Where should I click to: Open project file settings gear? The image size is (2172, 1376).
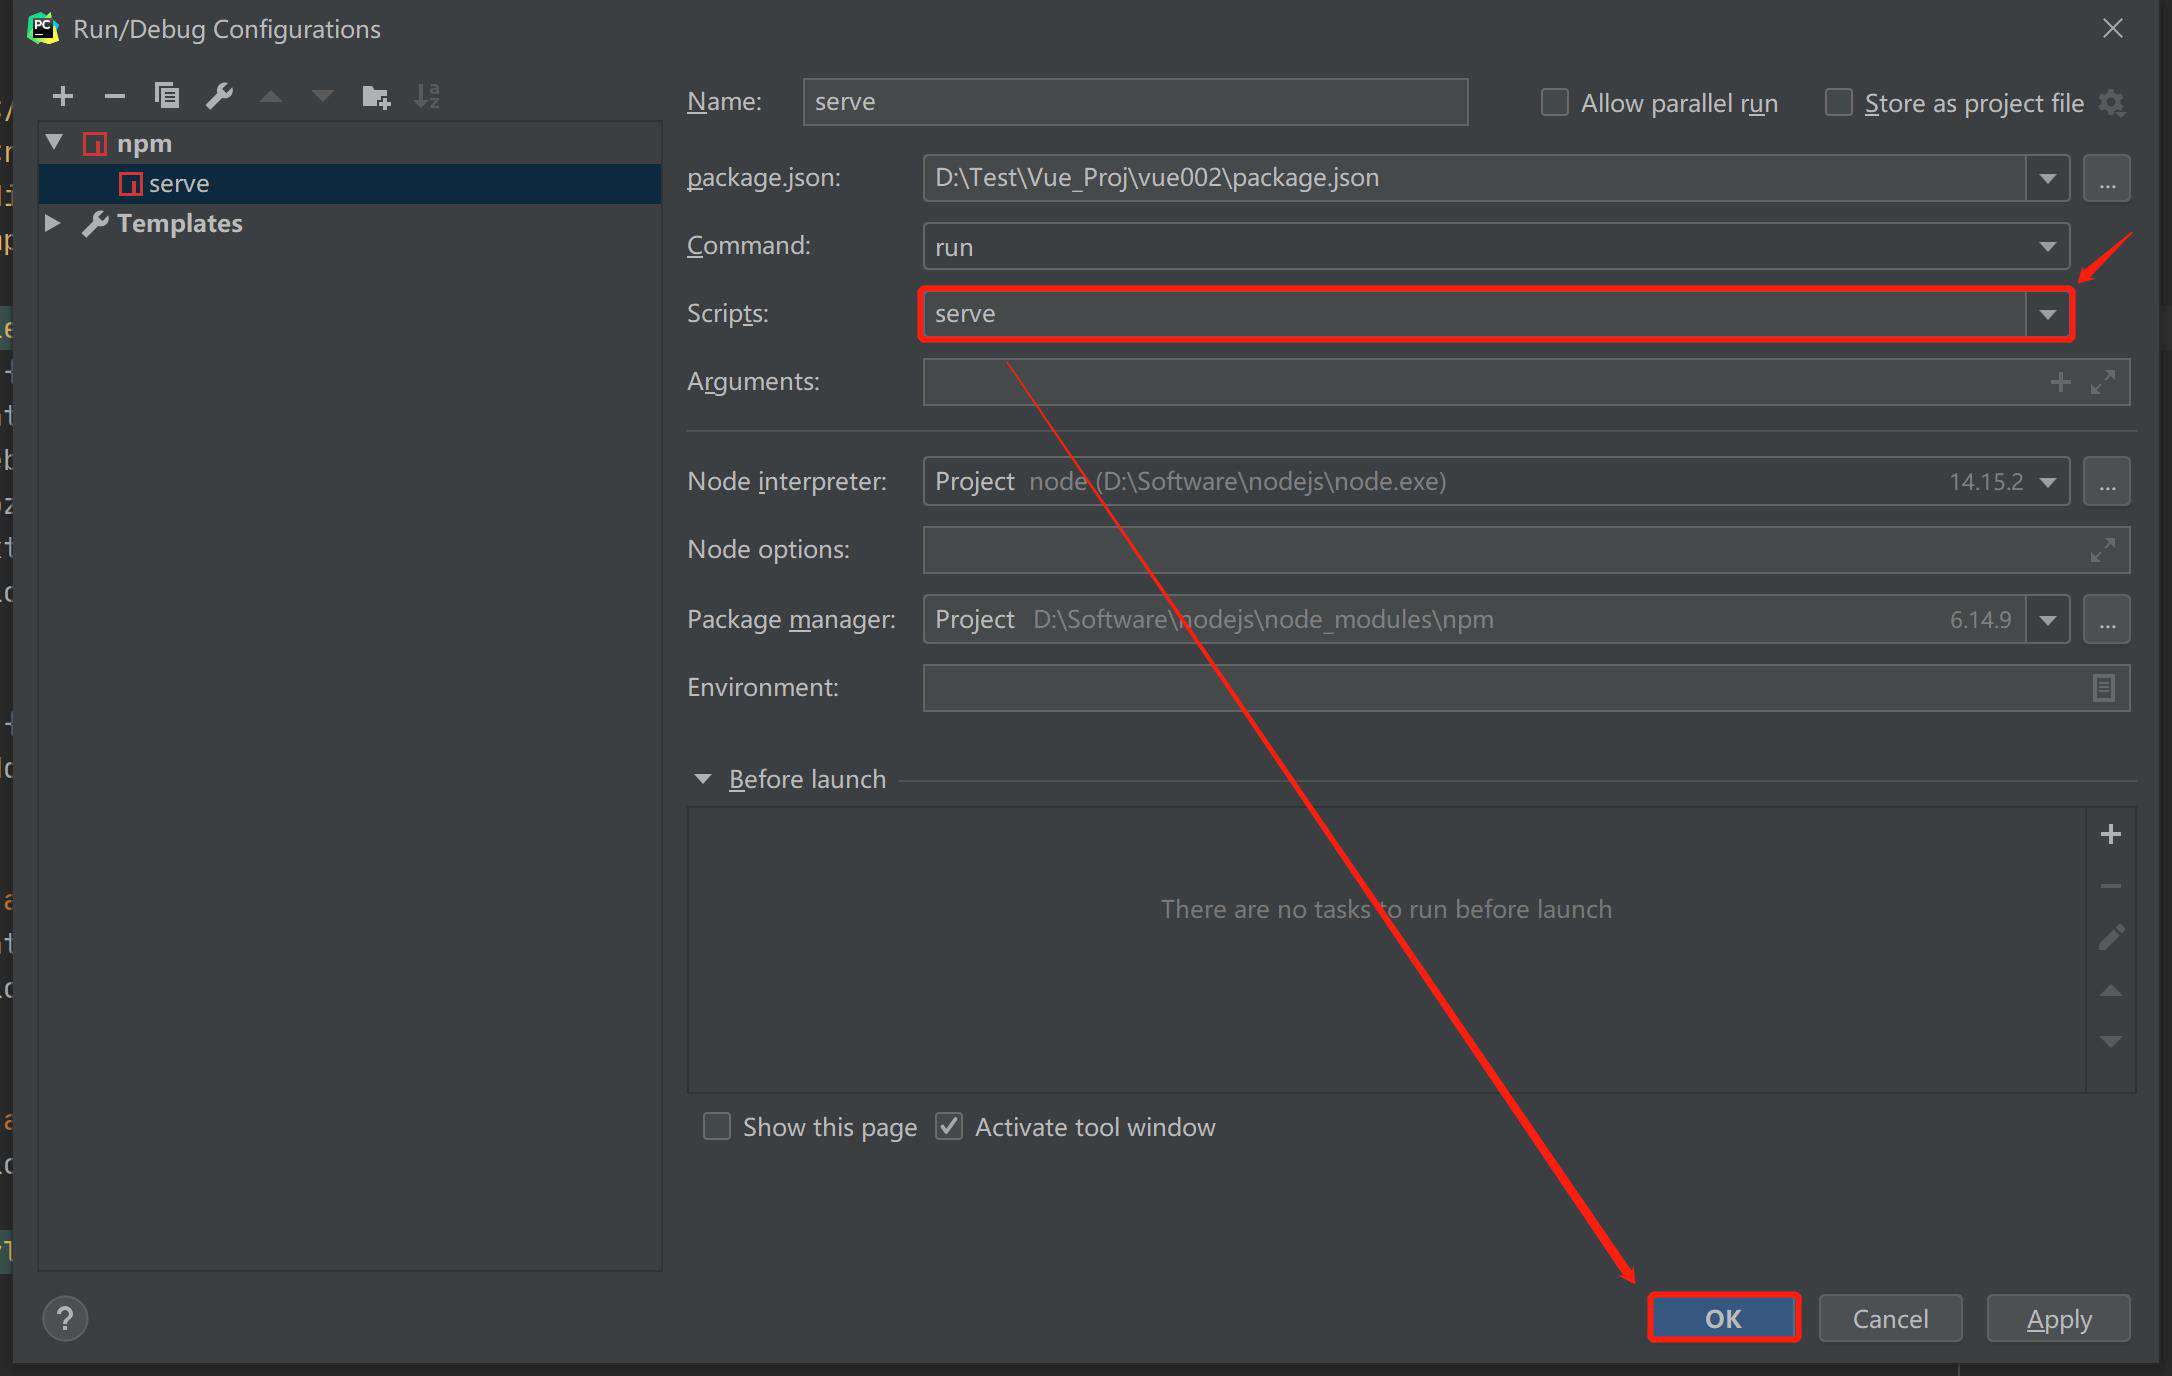tap(2112, 103)
